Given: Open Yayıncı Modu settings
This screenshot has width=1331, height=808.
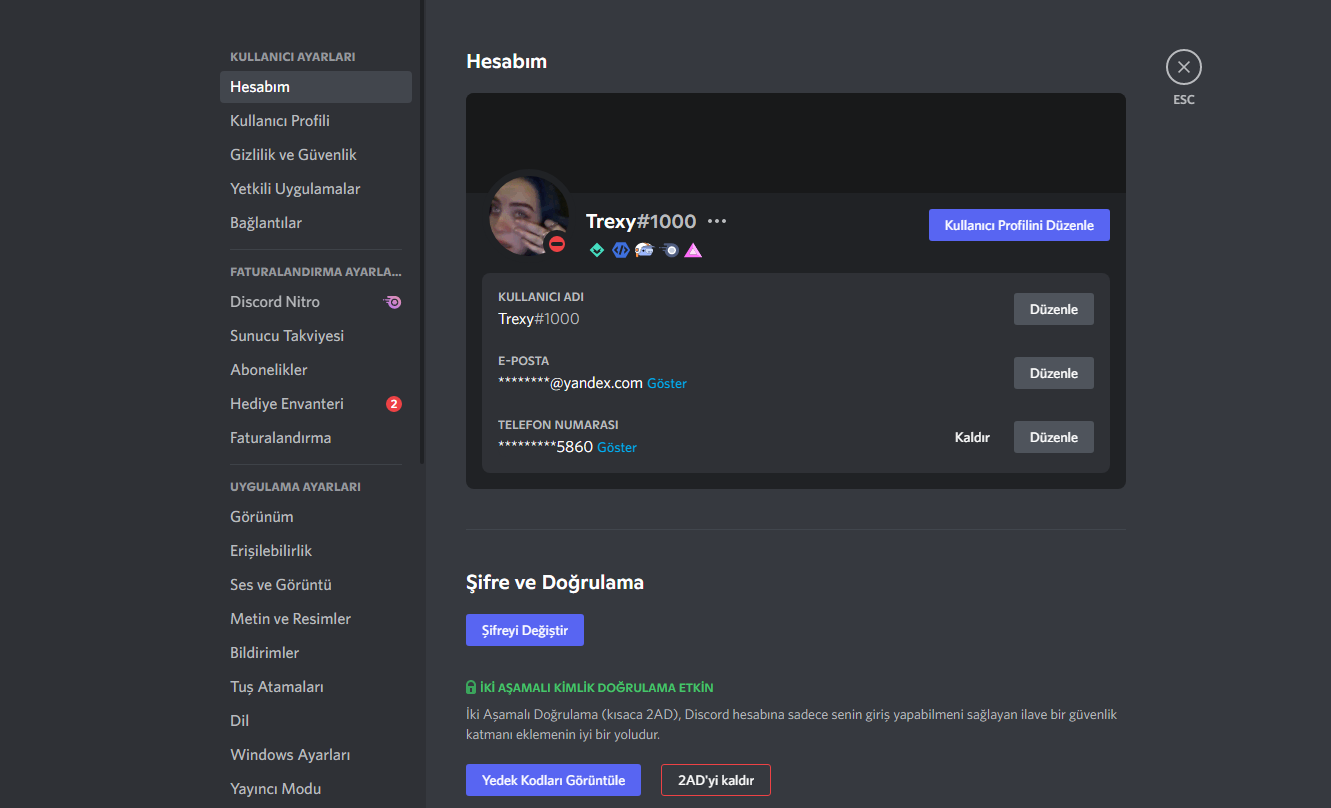Looking at the screenshot, I should [316, 789].
